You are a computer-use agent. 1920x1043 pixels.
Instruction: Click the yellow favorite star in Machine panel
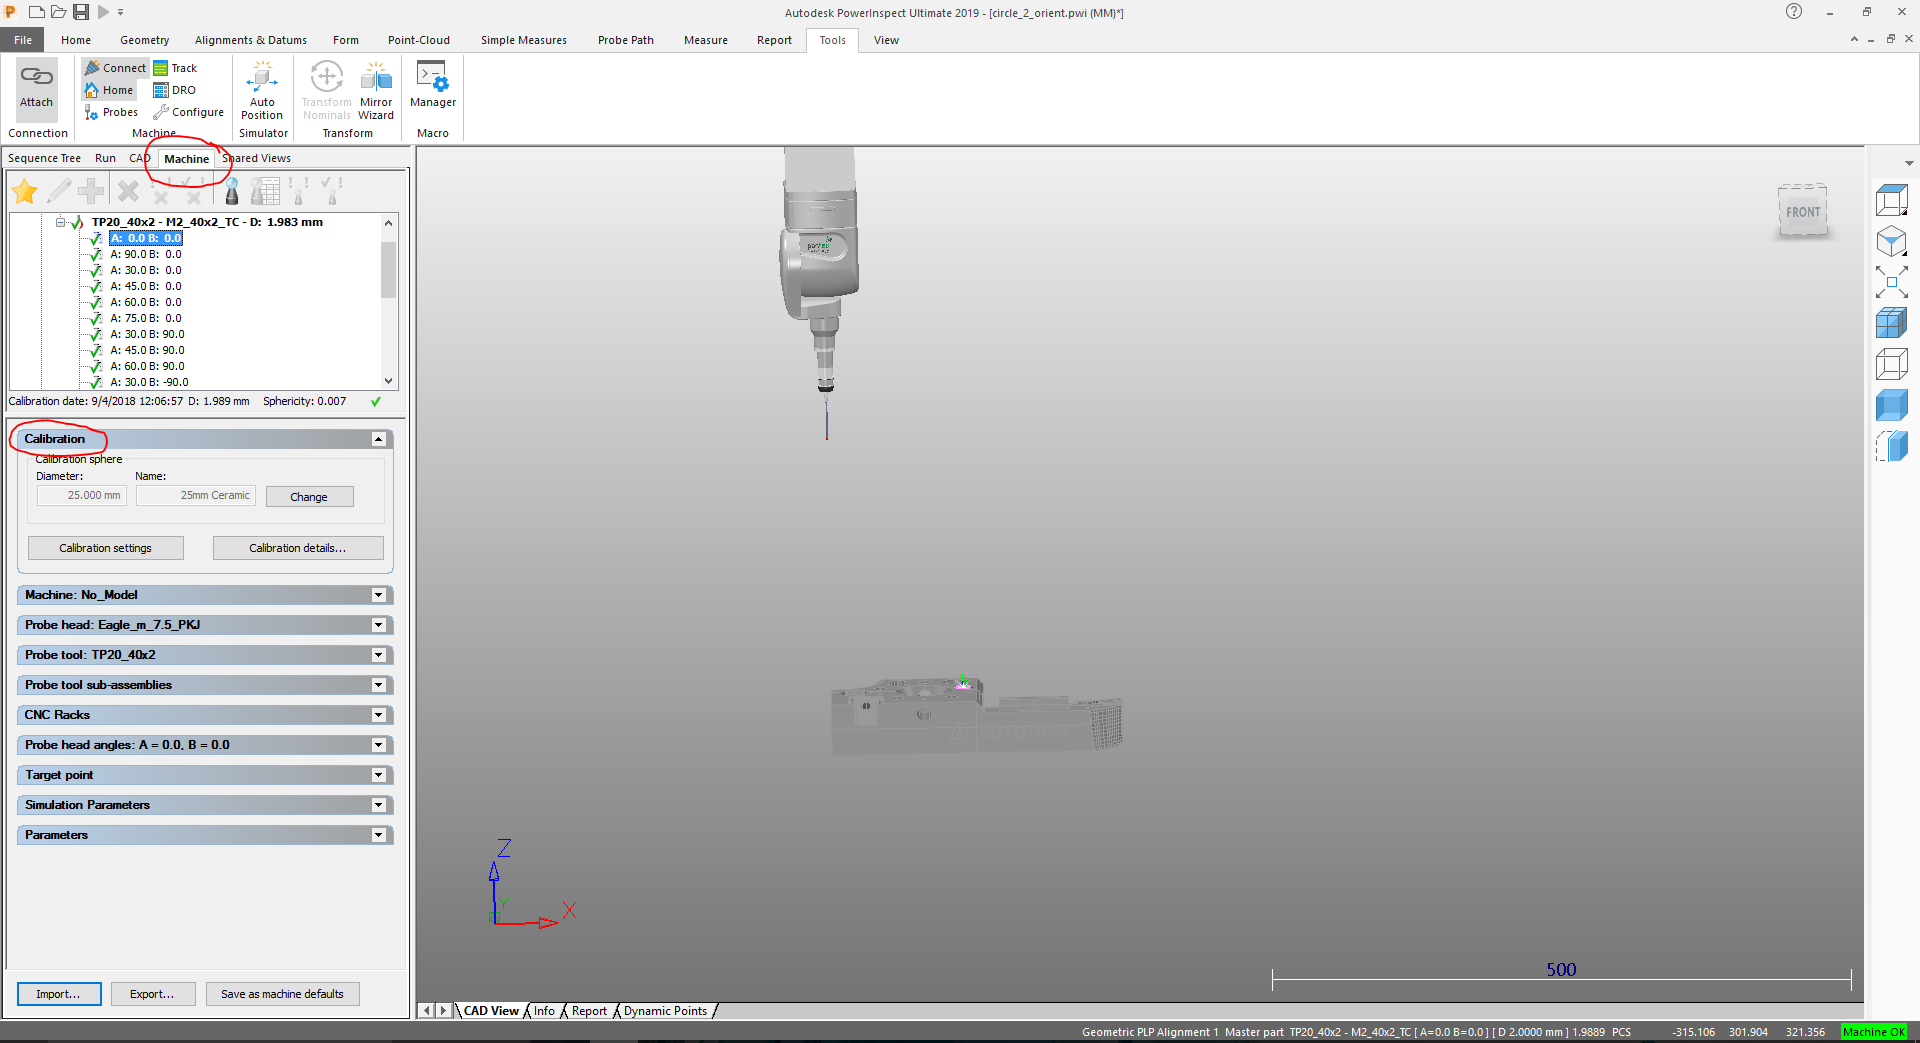tap(24, 190)
